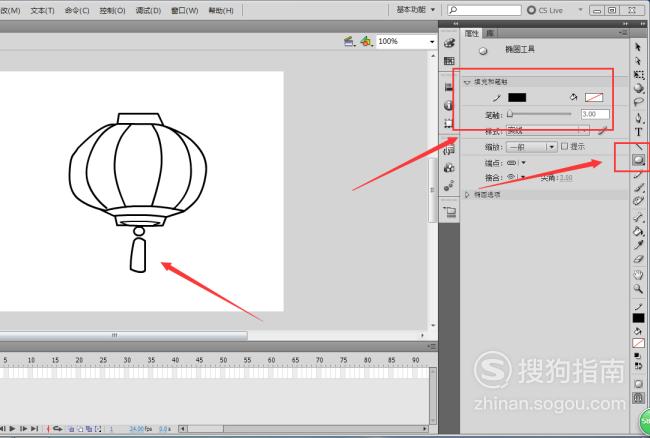Viewport: 650px width, 438px height.
Task: Open the Swatches panel icon in dock
Action: 449,61
